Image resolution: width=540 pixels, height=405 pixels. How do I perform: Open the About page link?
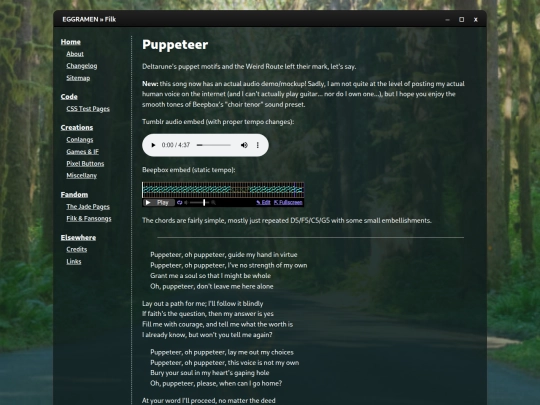[x=75, y=54]
